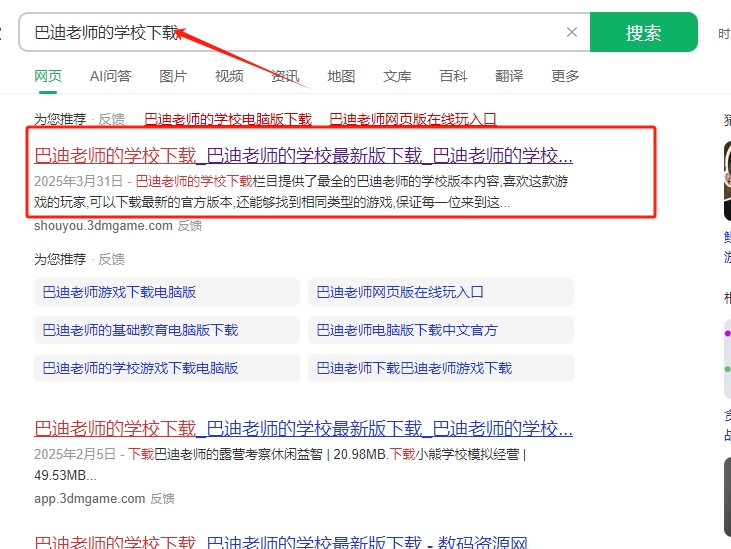
Task: Select the 视频 tab
Action: pyautogui.click(x=229, y=76)
